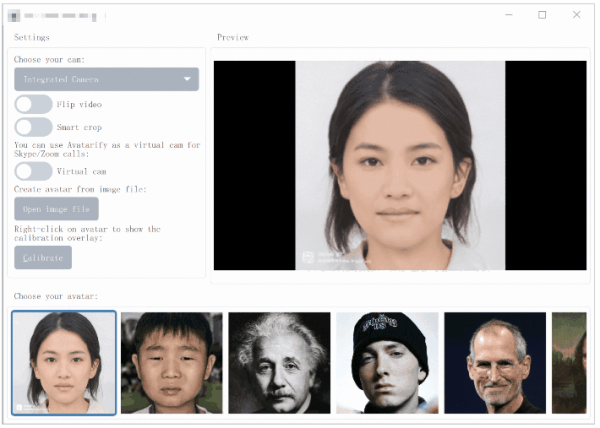Close the application window
The image size is (600, 428).
pyautogui.click(x=576, y=15)
